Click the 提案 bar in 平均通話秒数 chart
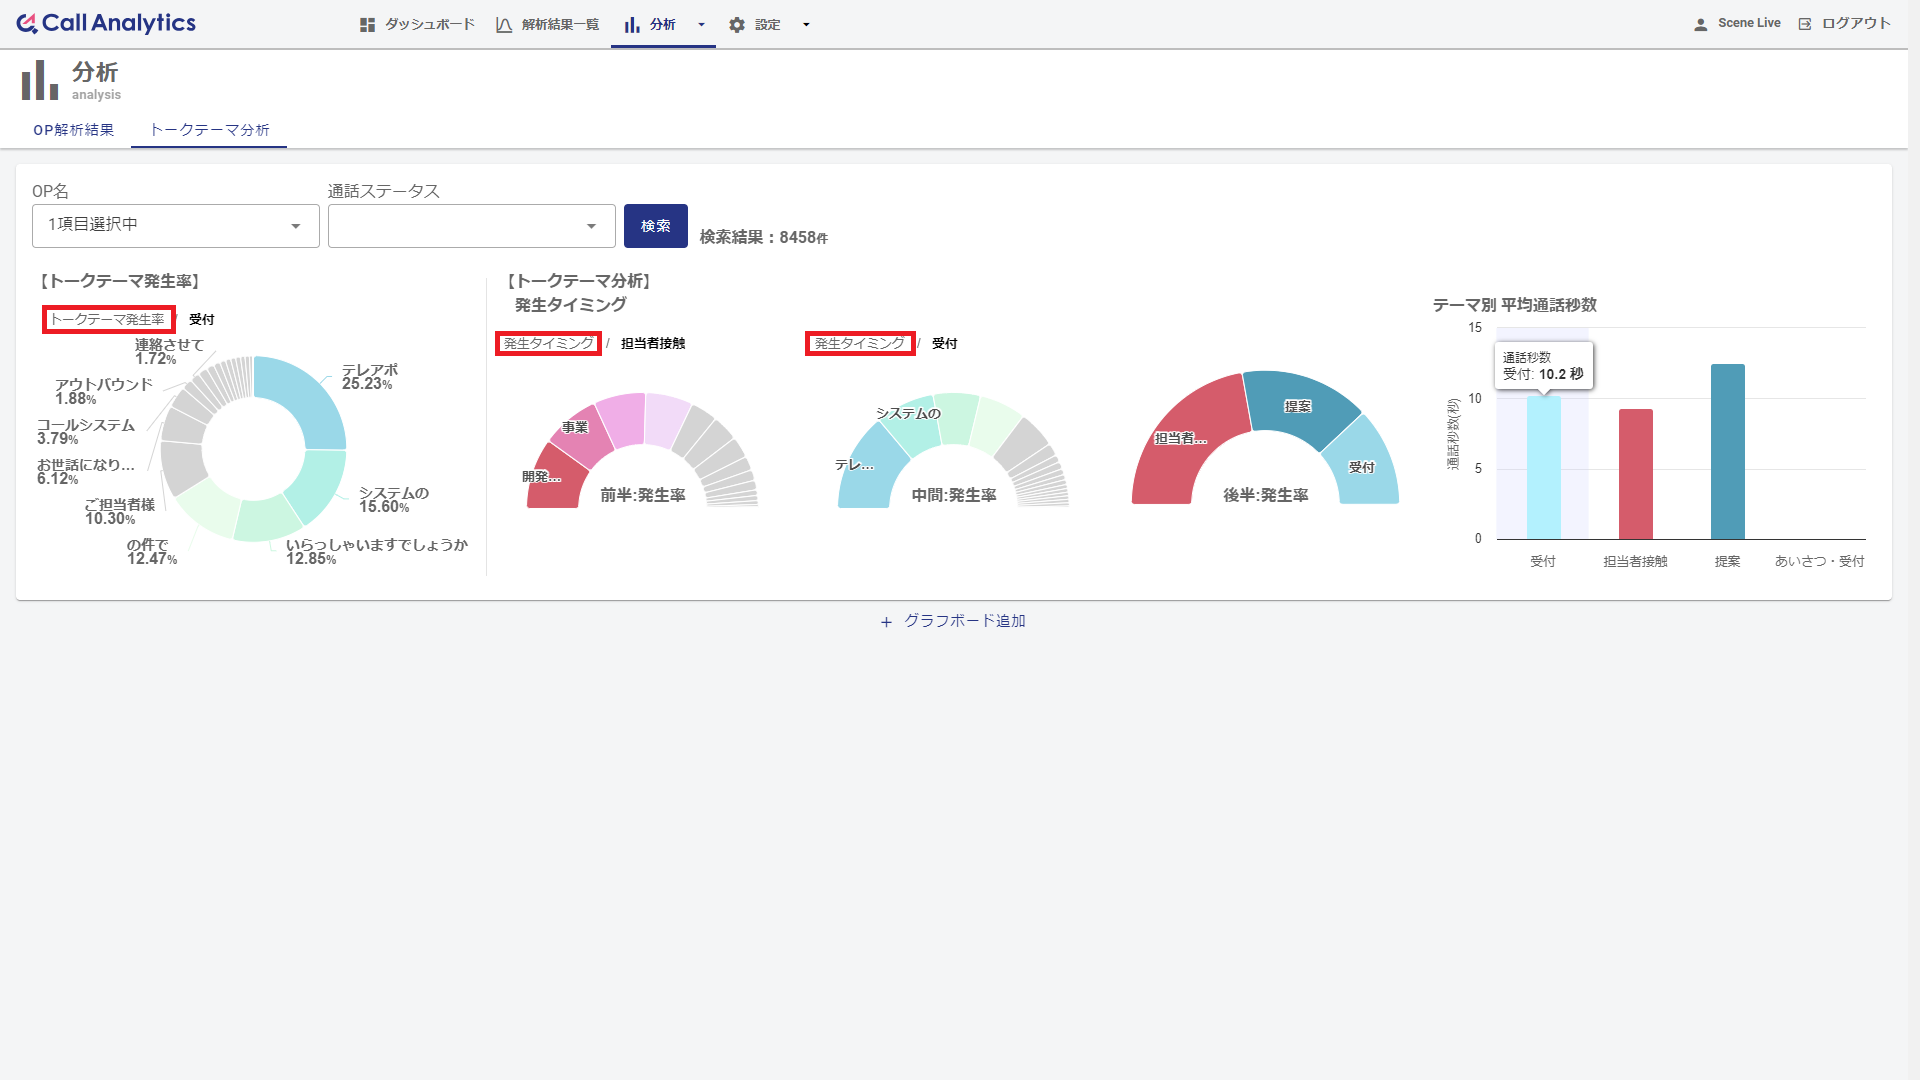The image size is (1920, 1080). point(1728,452)
